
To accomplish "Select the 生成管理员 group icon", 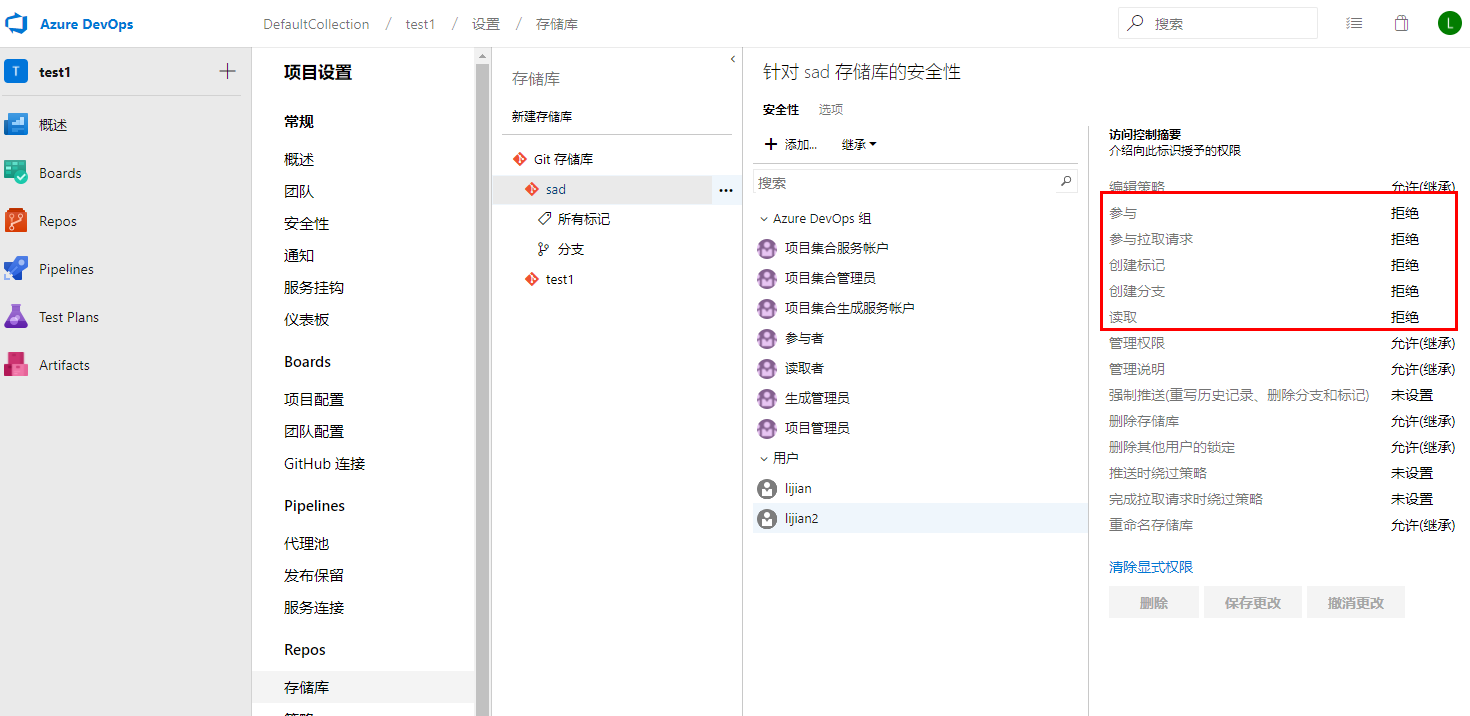I will tap(767, 398).
